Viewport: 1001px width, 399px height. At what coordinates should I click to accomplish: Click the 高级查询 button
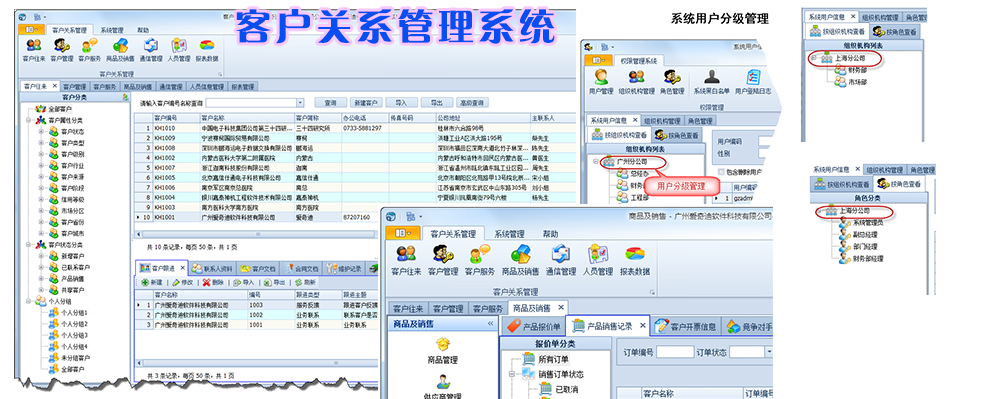click(472, 103)
